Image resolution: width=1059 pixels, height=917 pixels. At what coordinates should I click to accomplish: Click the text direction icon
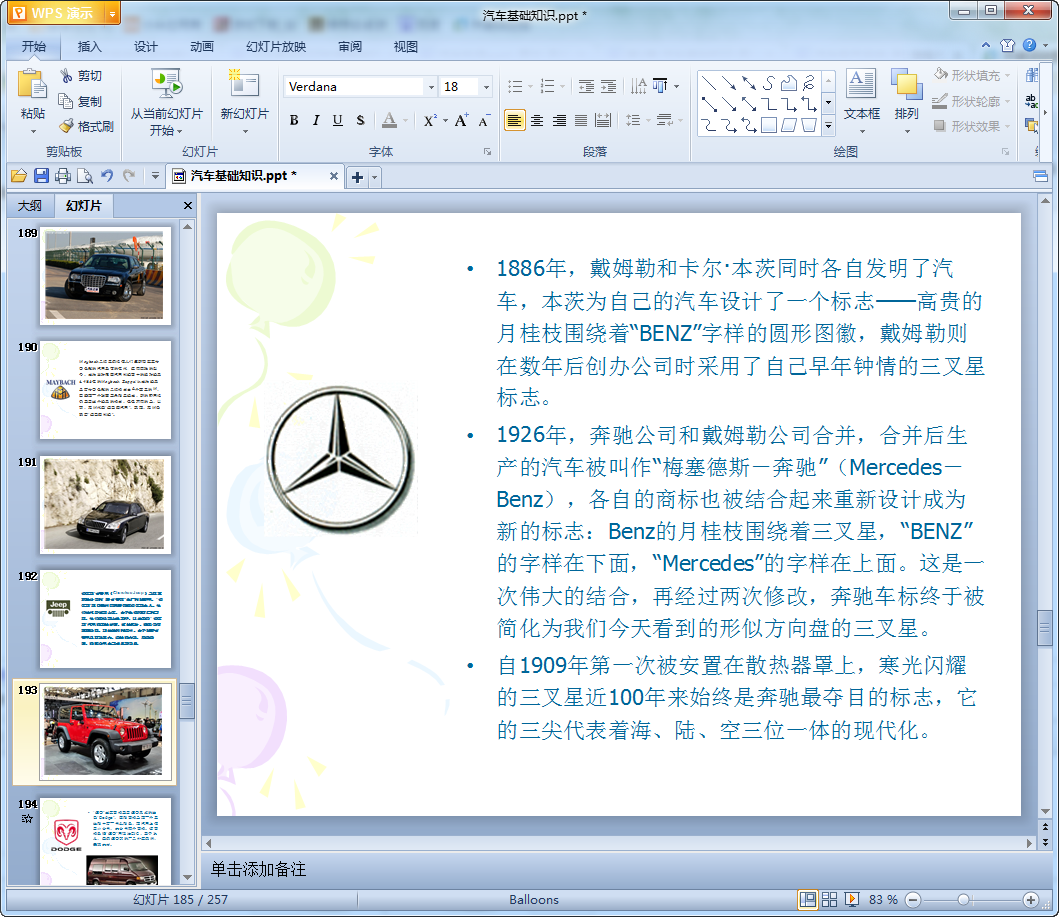pyautogui.click(x=638, y=86)
